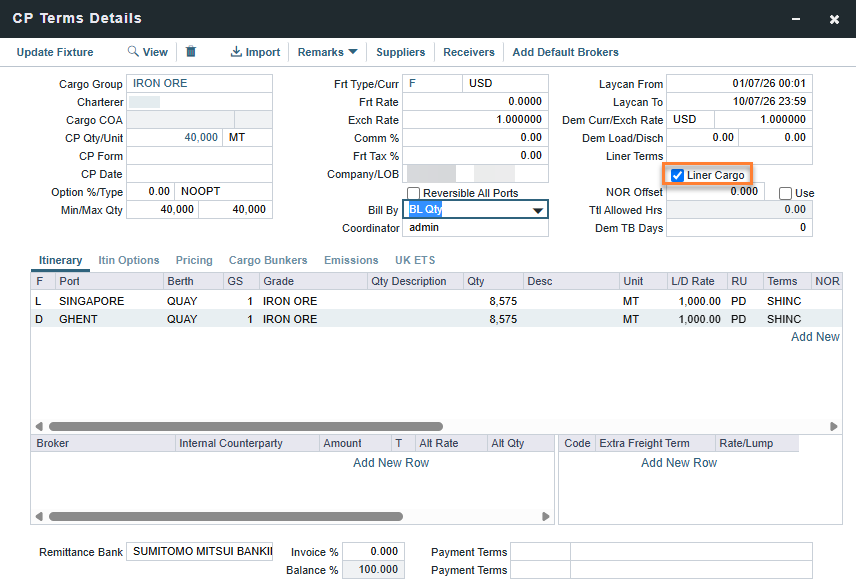
Task: Open the Bill By dropdown
Action: (538, 210)
